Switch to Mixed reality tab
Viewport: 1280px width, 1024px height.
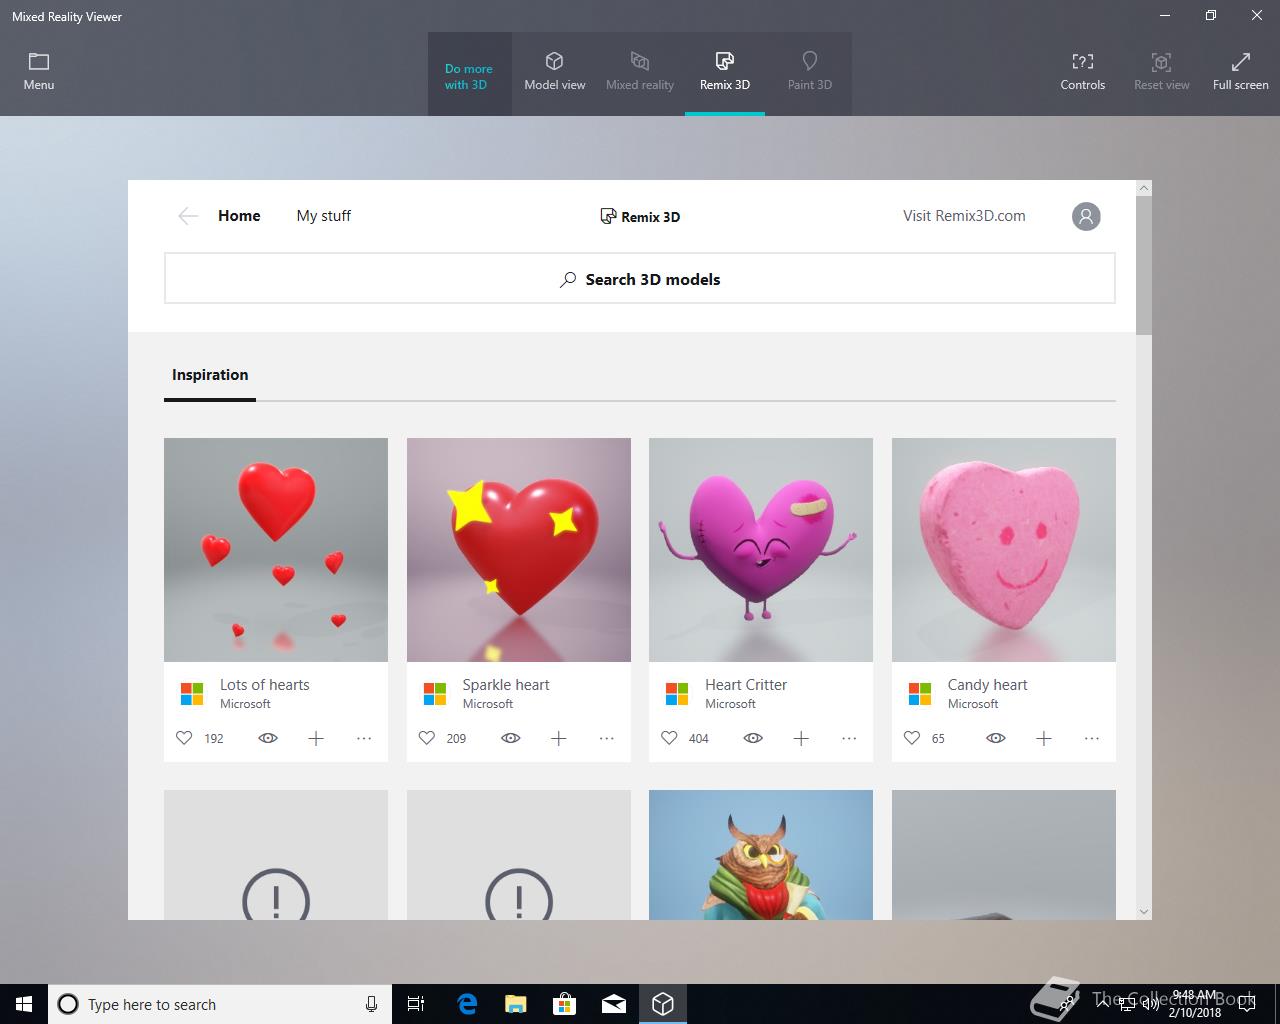(x=640, y=73)
